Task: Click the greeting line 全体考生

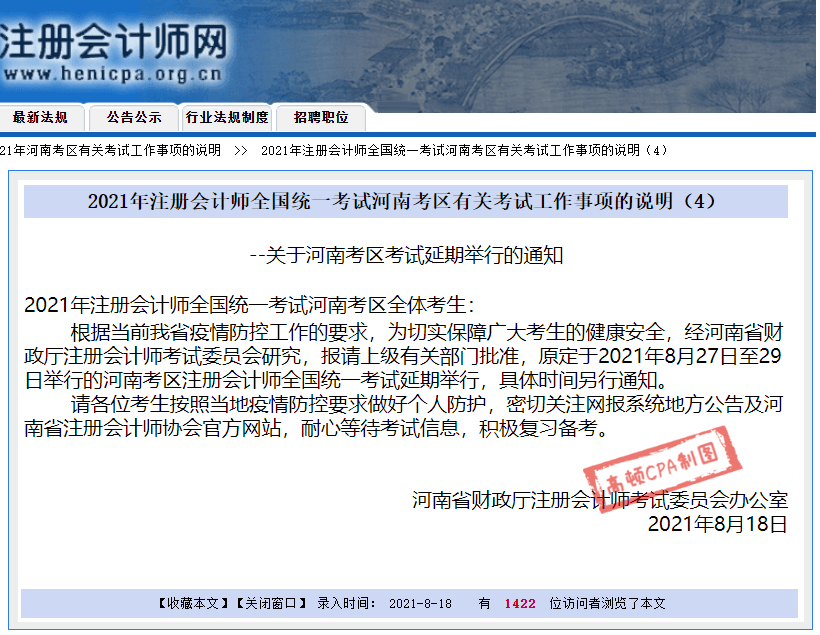Action: 249,305
